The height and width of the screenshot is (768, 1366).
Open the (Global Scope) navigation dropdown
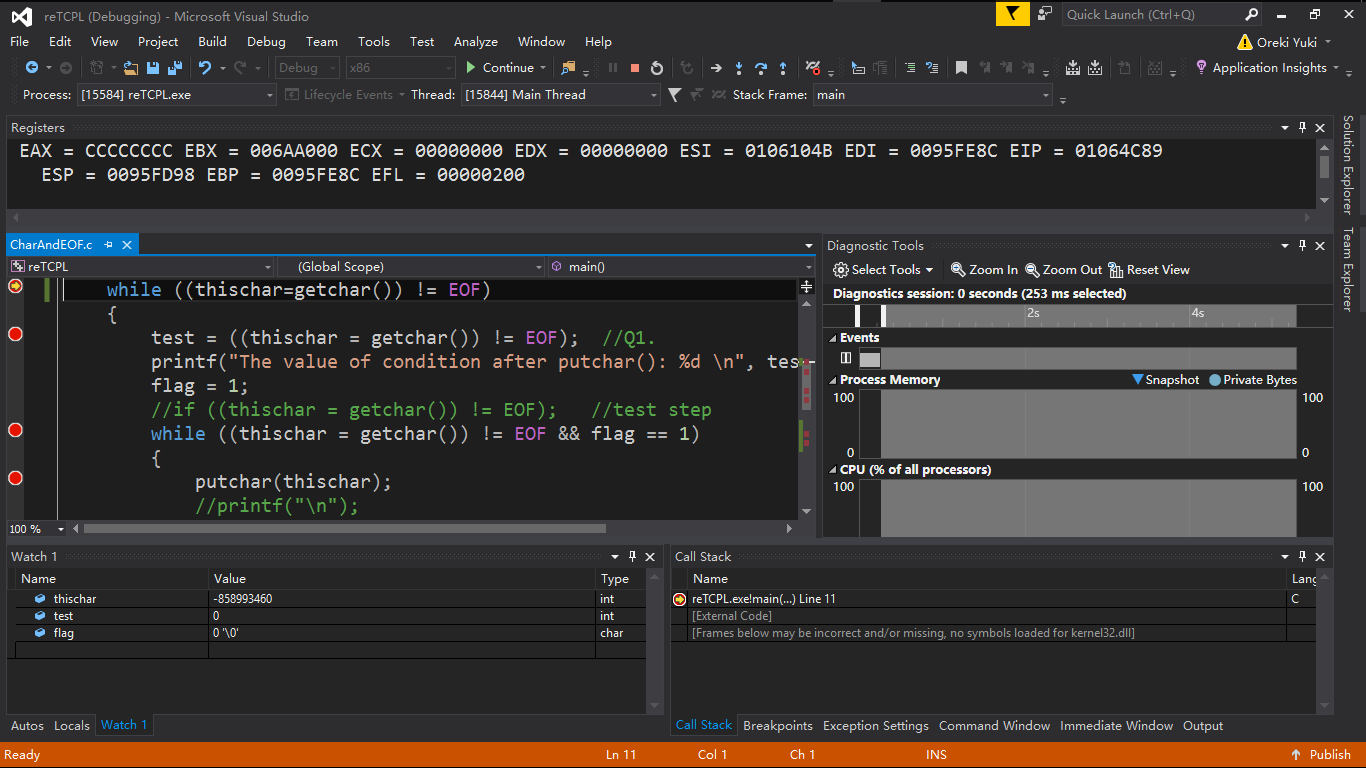(x=412, y=267)
